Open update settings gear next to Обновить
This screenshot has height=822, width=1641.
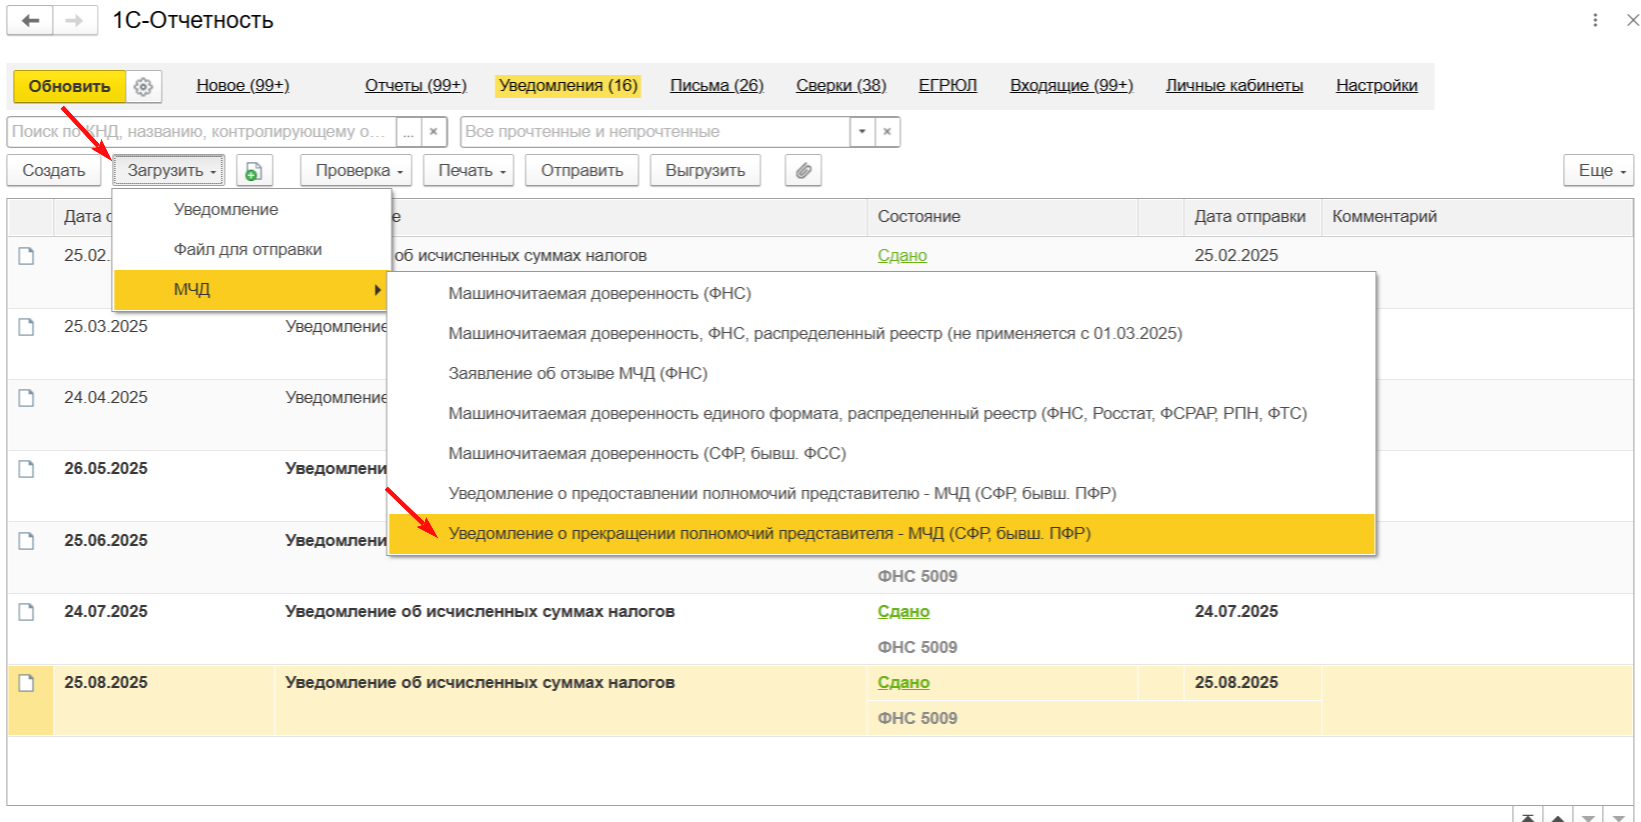[x=144, y=87]
